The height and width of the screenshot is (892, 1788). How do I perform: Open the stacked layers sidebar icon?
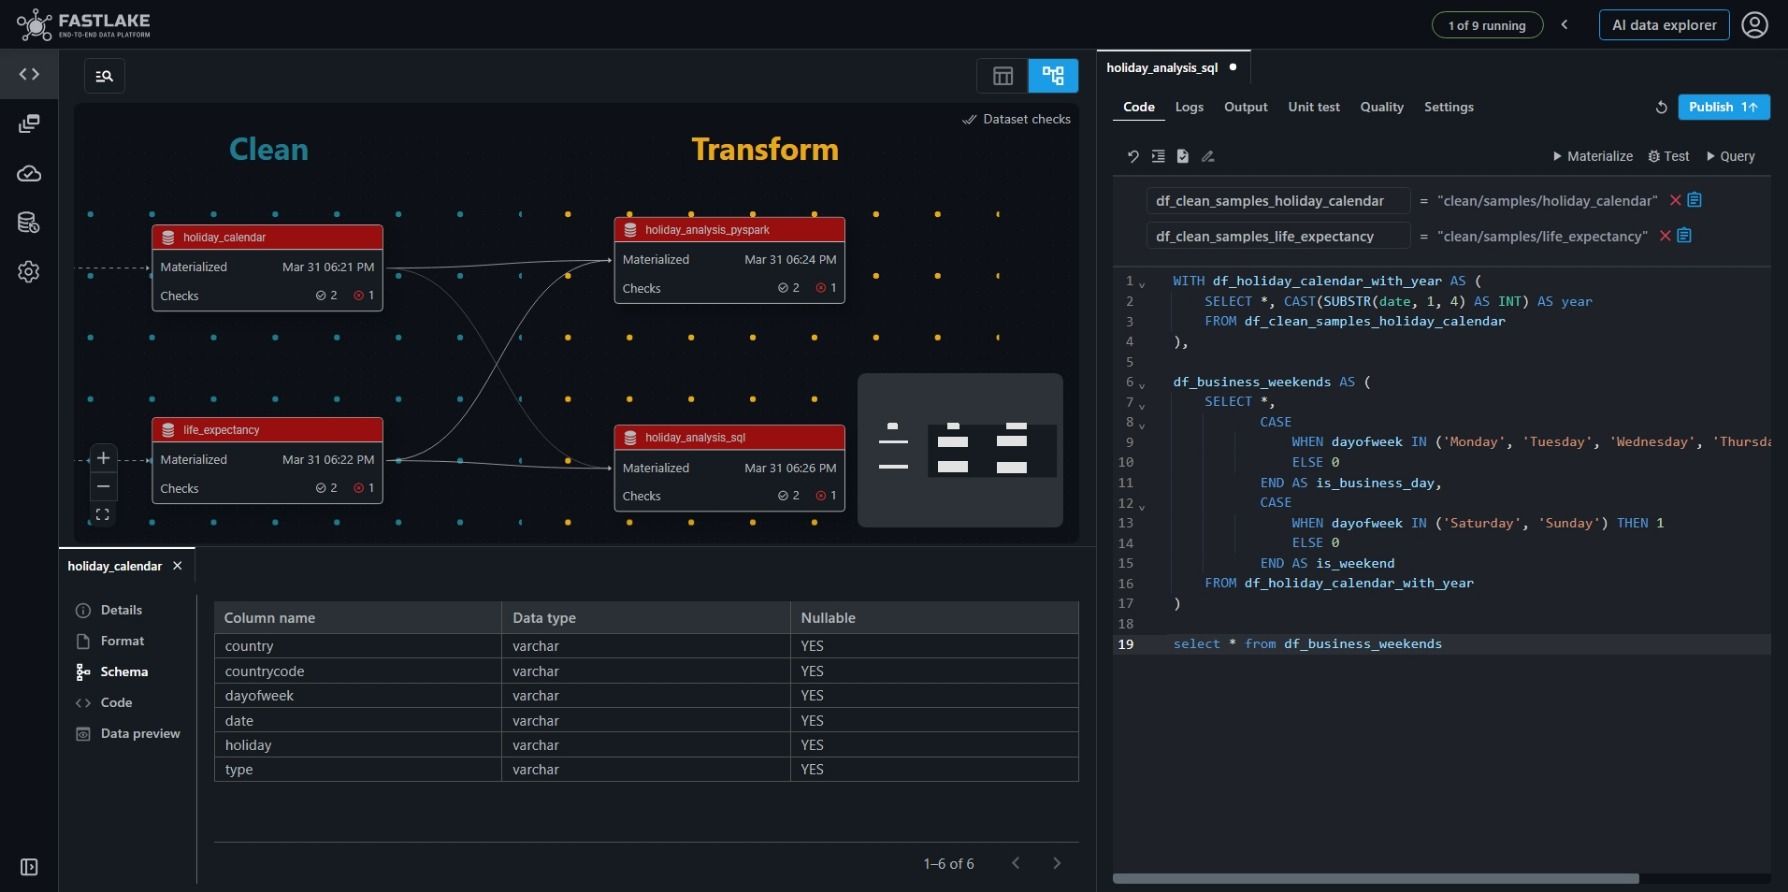click(29, 123)
